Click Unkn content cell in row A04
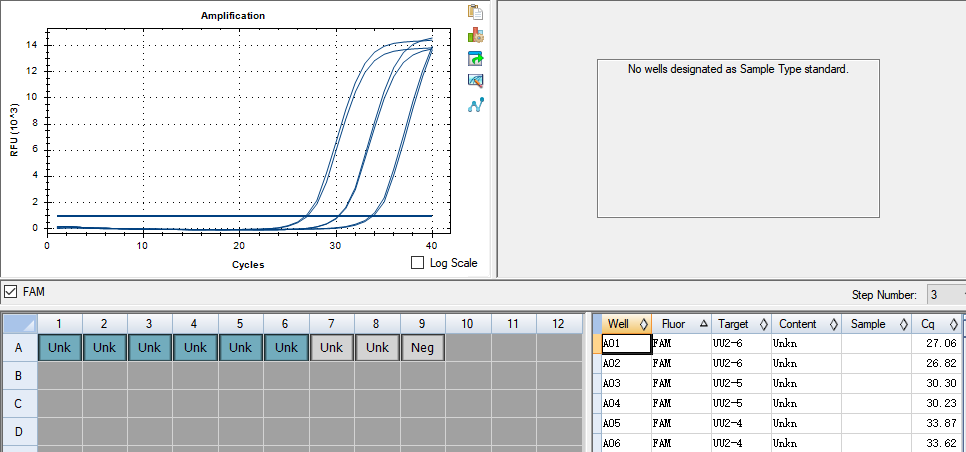Image resolution: width=966 pixels, height=452 pixels. tap(806, 403)
